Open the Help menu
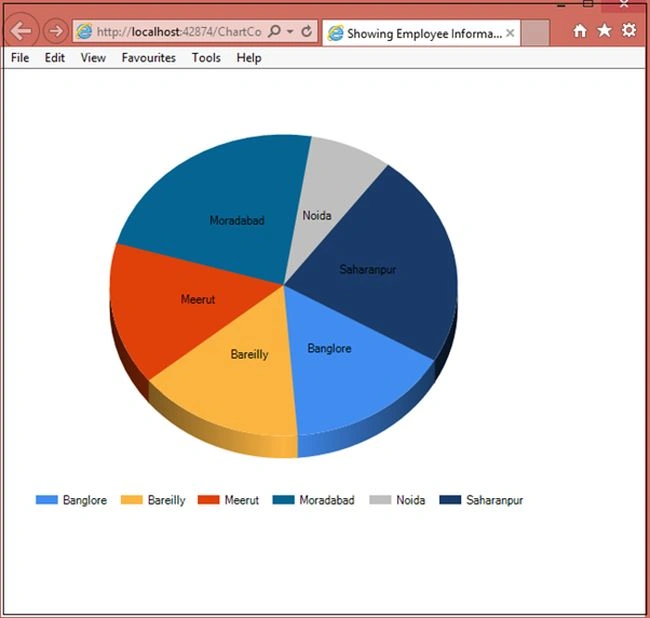650x618 pixels. pos(249,58)
